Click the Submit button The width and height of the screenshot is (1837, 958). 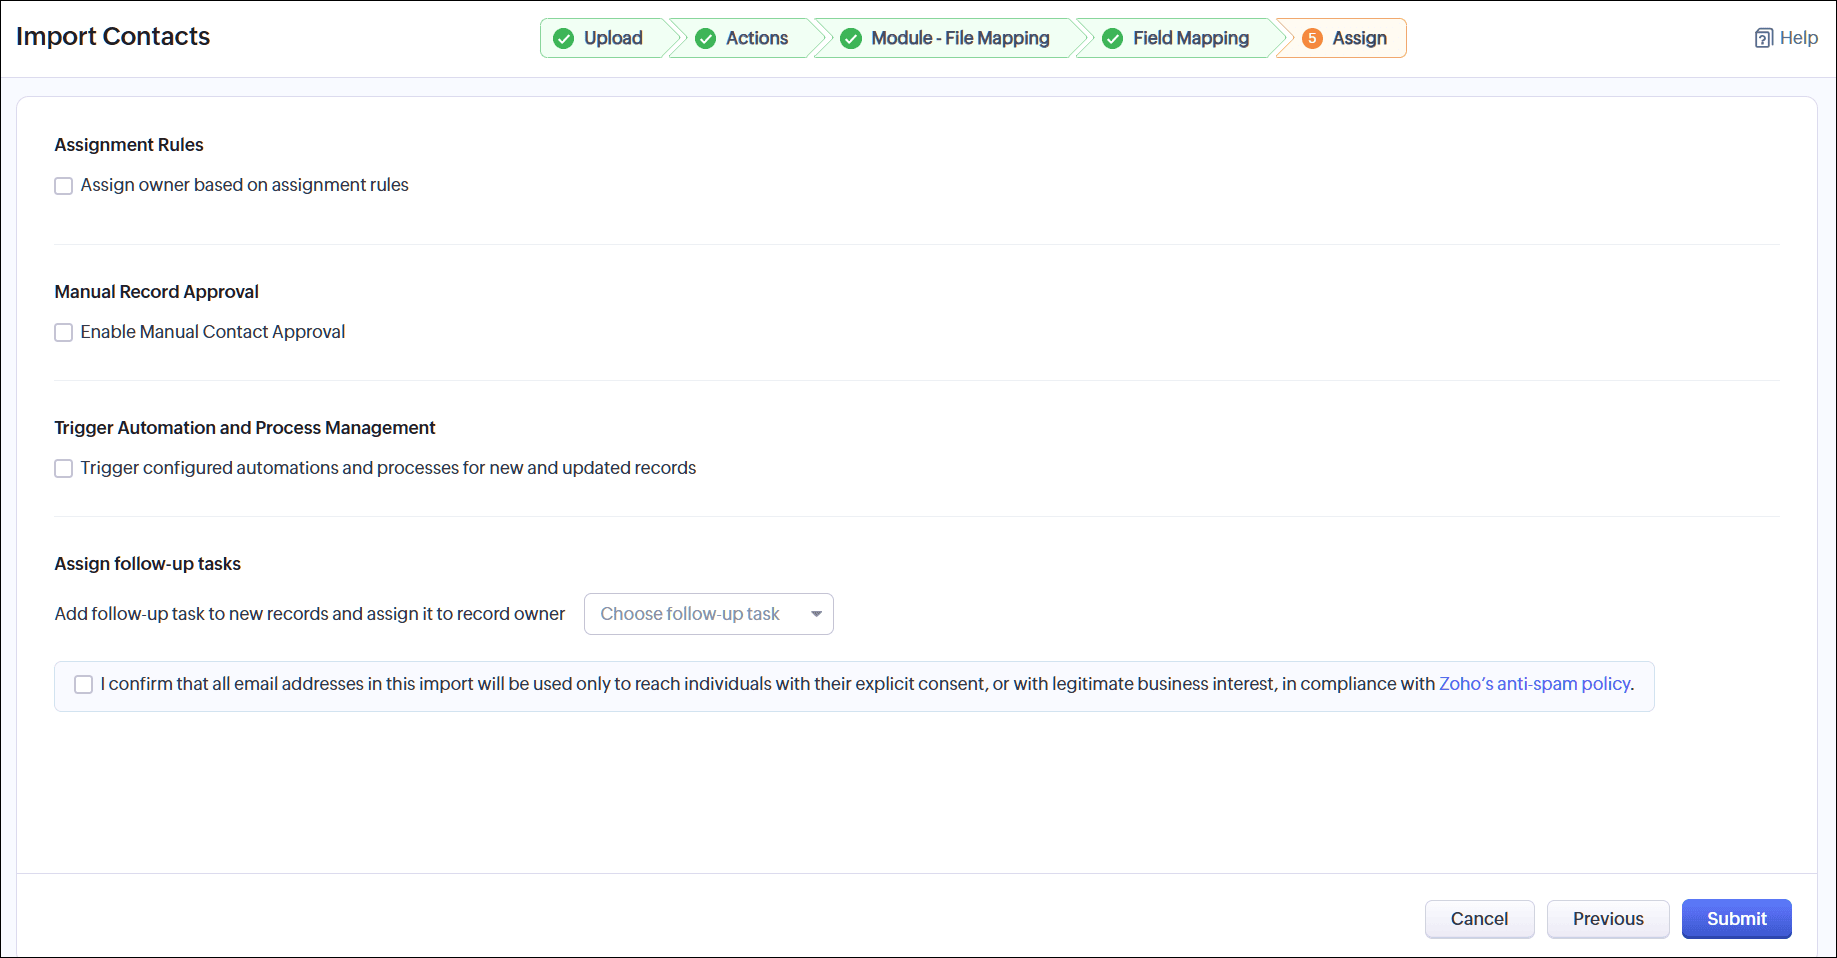[x=1736, y=919]
